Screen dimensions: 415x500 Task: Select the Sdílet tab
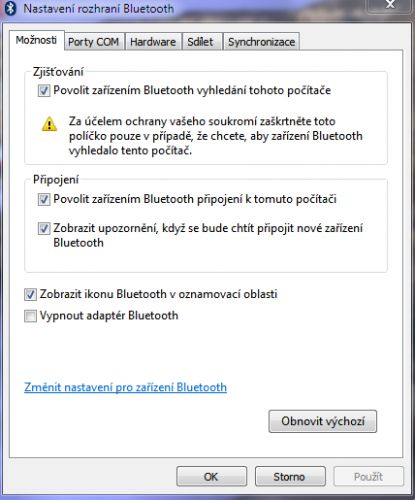click(x=200, y=42)
